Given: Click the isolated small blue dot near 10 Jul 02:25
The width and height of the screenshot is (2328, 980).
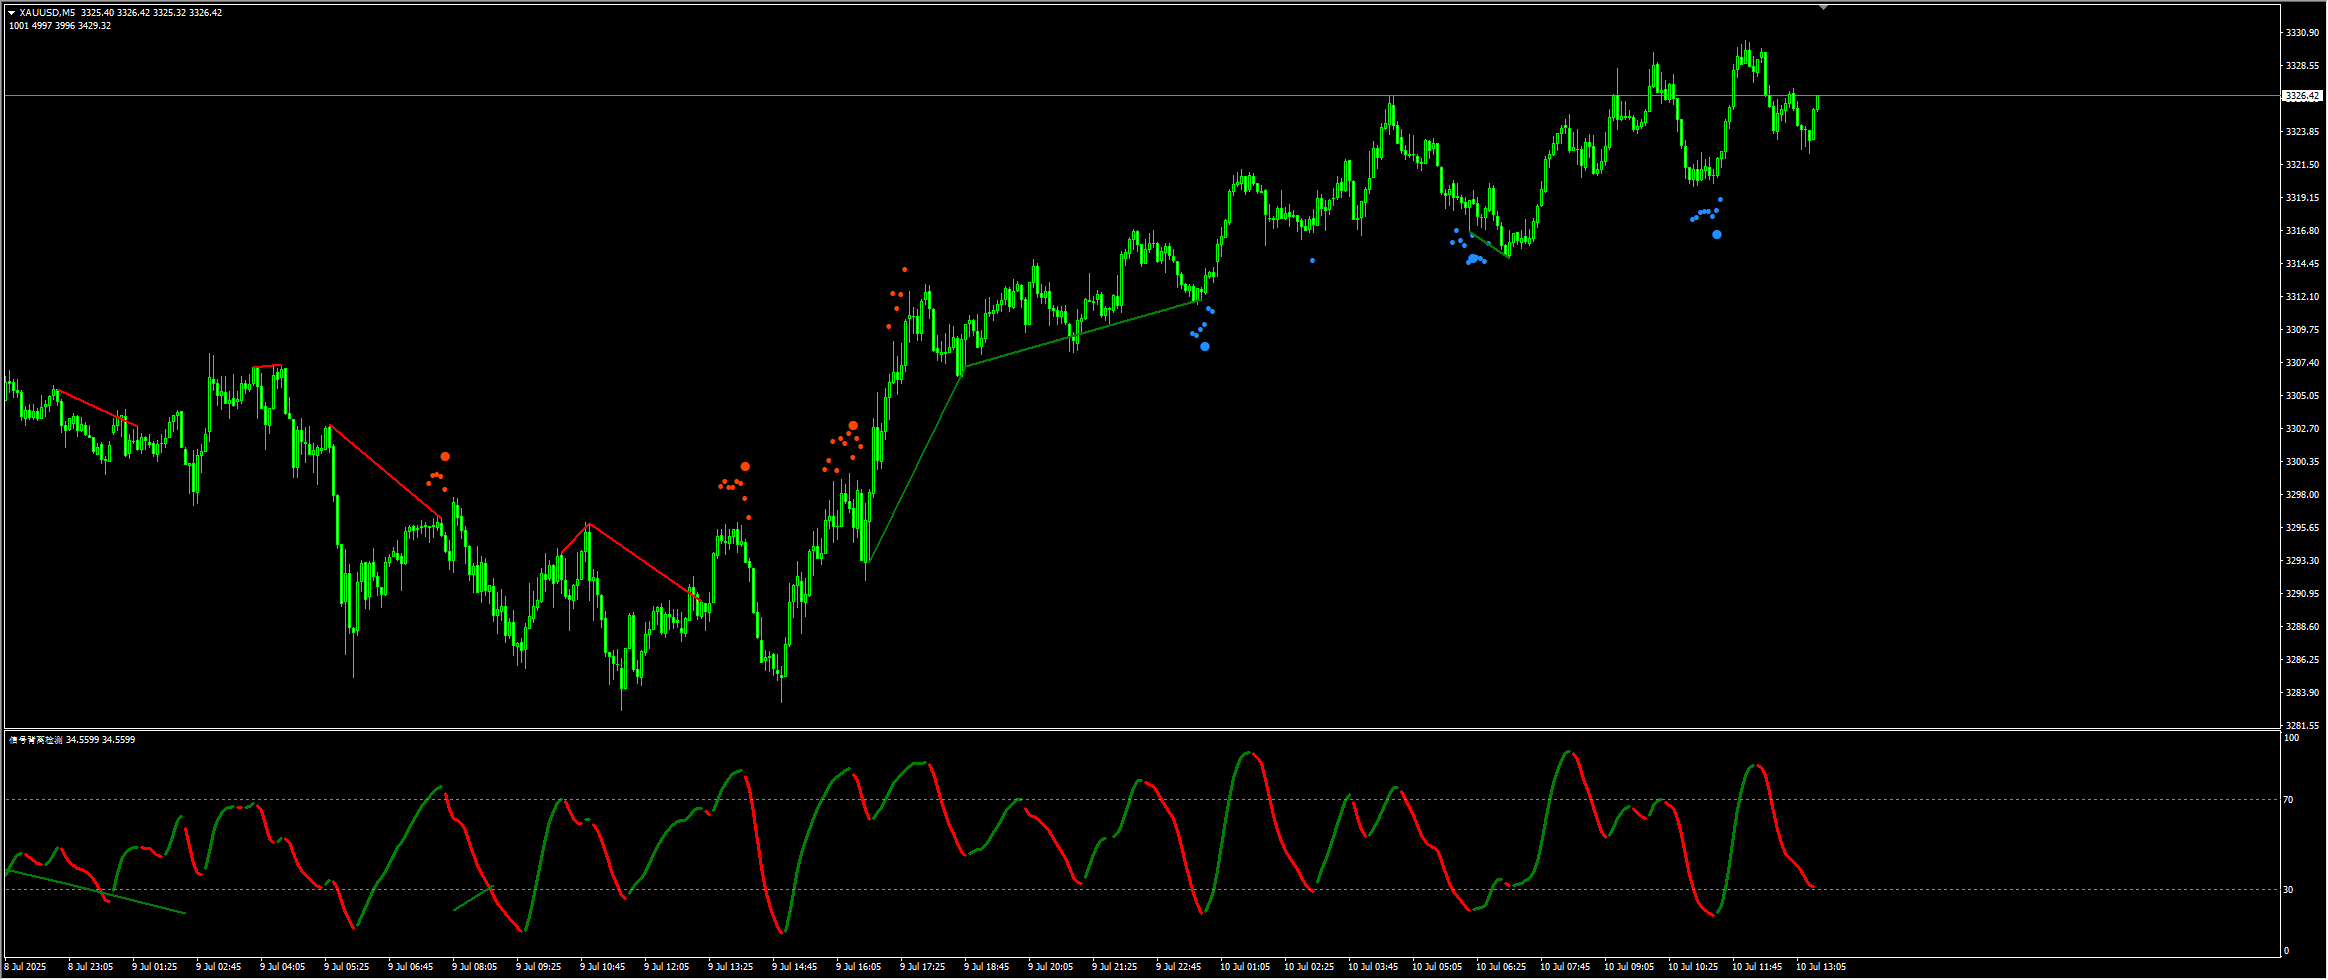Looking at the screenshot, I should [x=1312, y=261].
